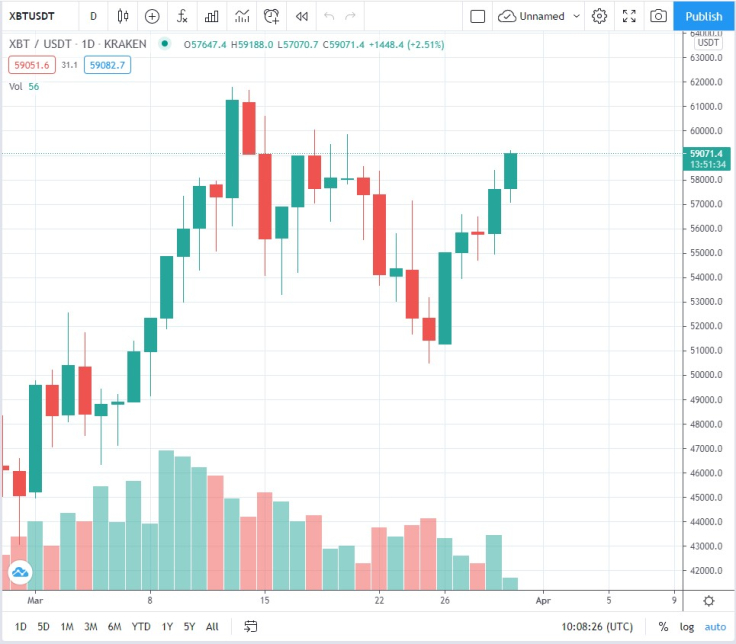Open the candlestick chart style selector
Image resolution: width=736 pixels, height=644 pixels.
(x=123, y=16)
